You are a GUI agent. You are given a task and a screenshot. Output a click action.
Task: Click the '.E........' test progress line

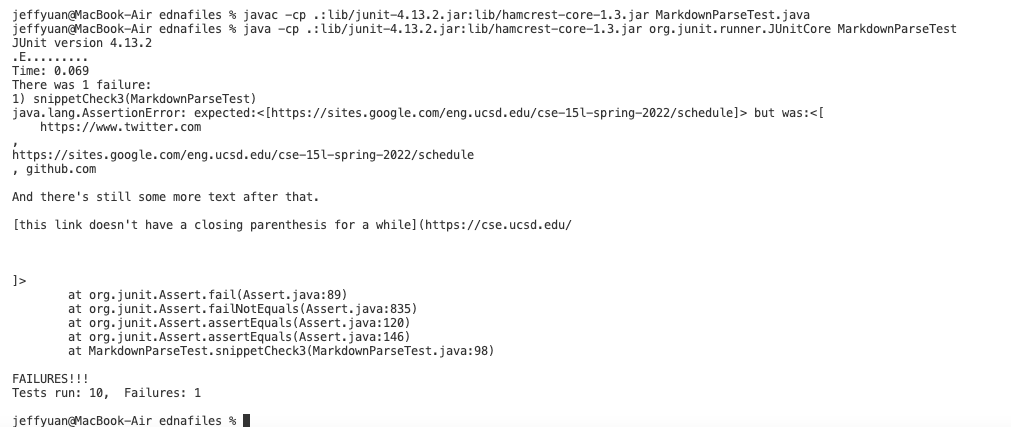pos(50,57)
